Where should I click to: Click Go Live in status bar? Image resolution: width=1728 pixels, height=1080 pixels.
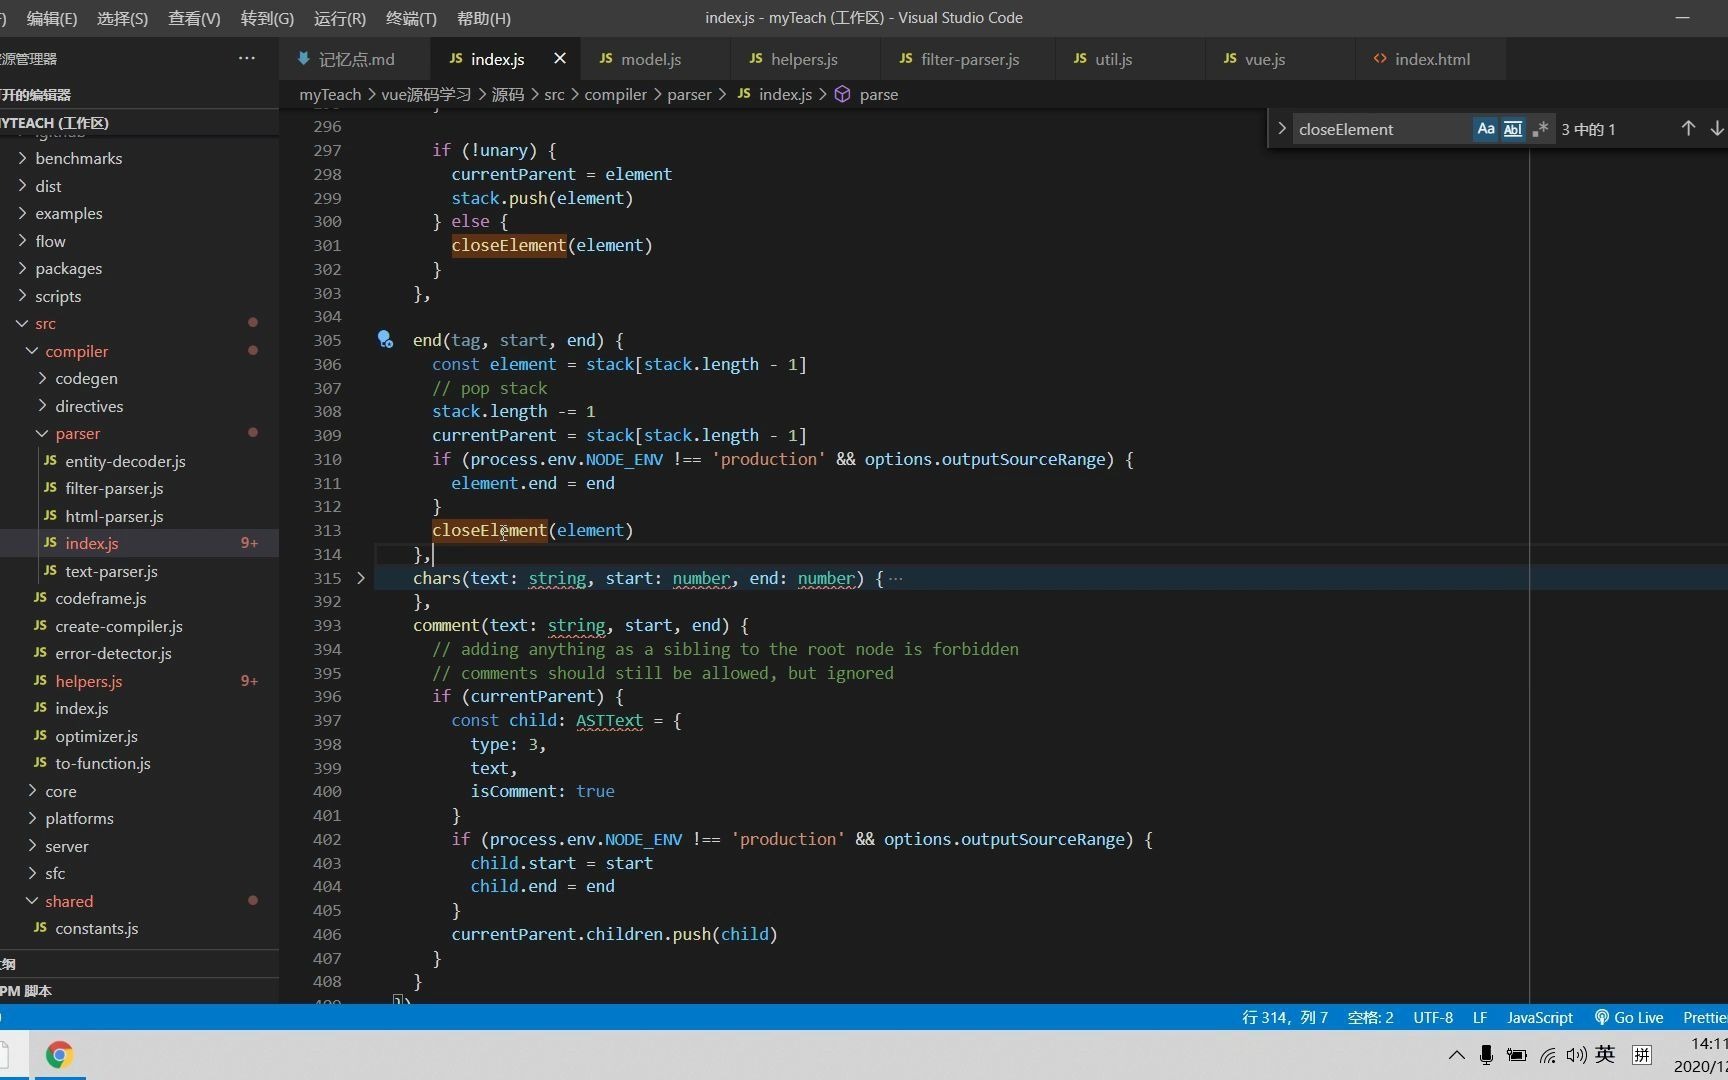(x=1629, y=1017)
